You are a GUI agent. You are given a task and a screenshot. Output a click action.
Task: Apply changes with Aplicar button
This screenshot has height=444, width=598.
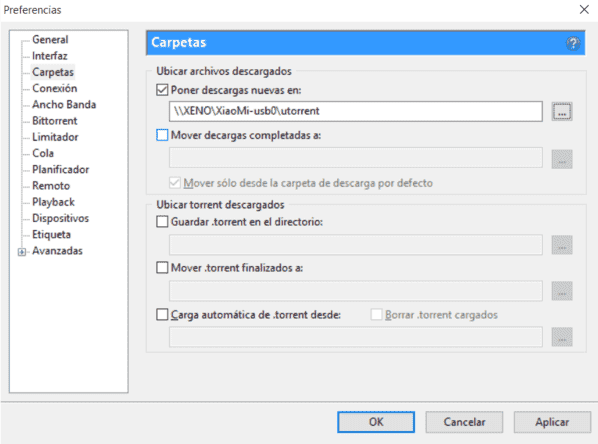pos(552,422)
